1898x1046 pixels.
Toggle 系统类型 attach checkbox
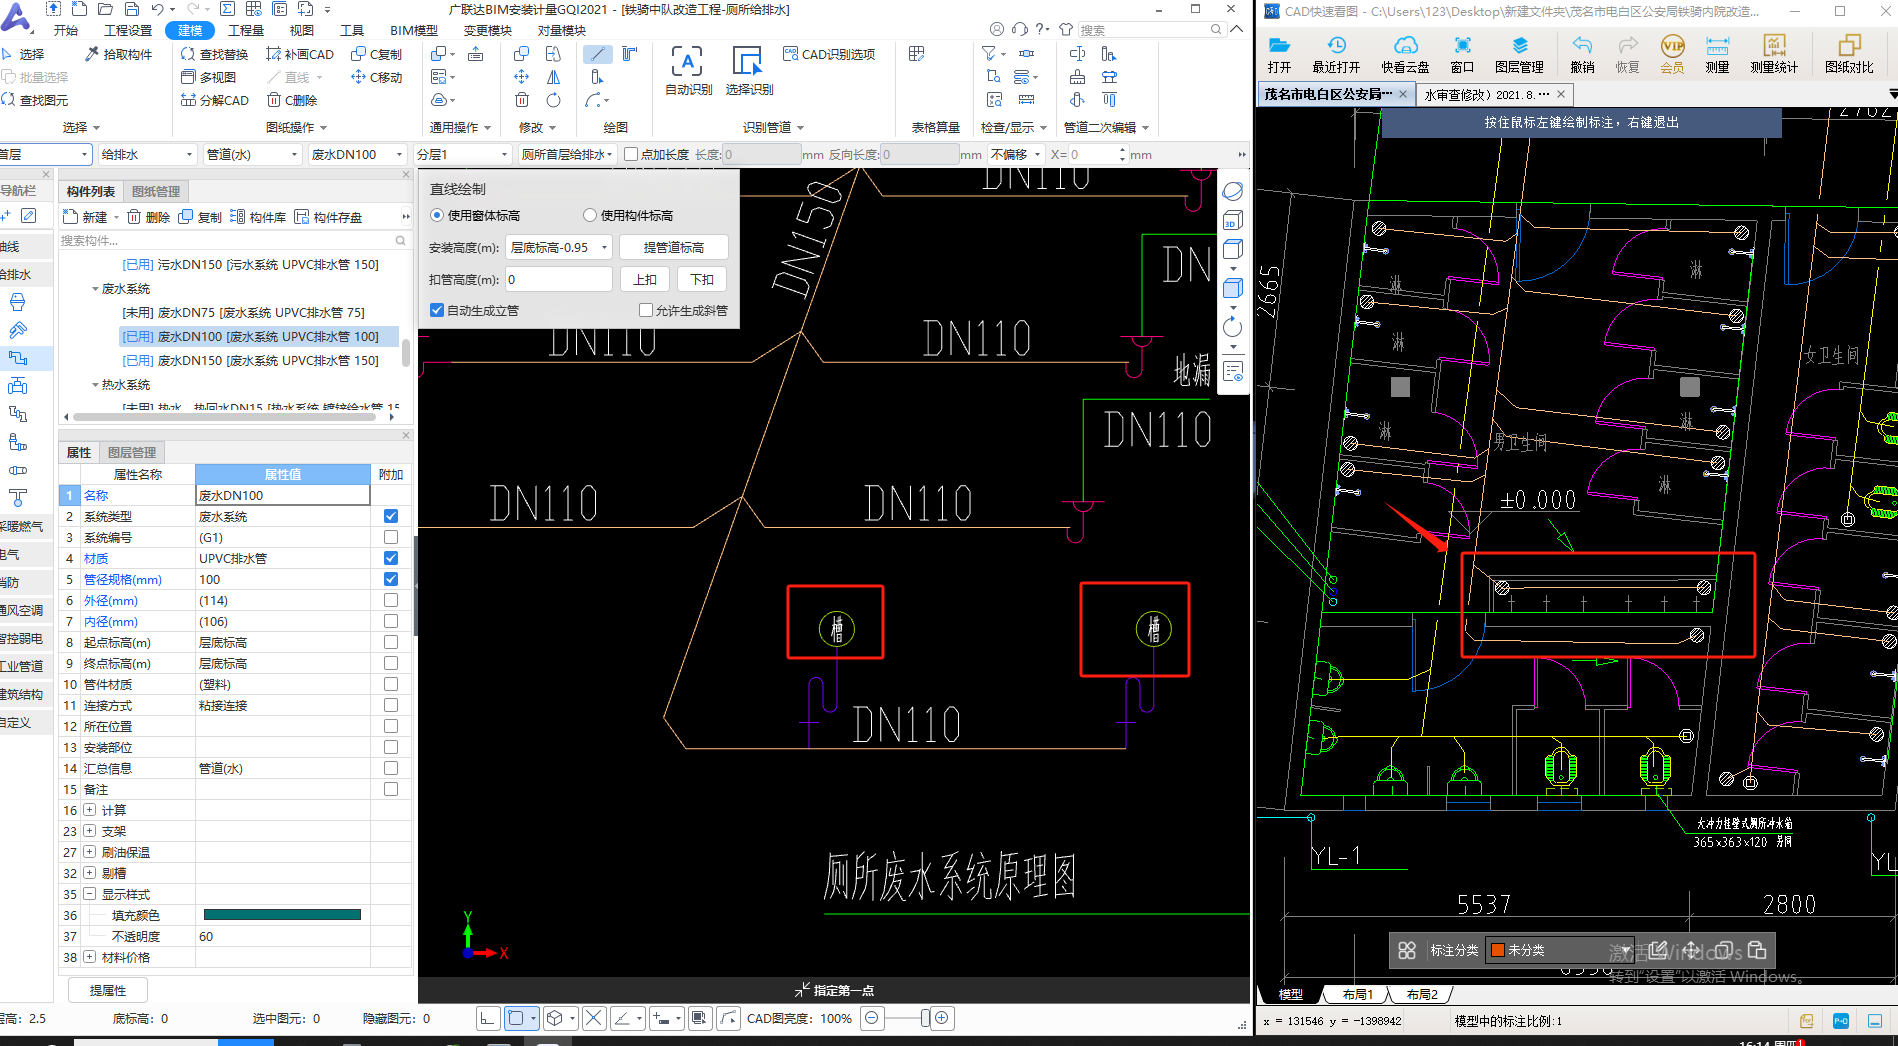click(391, 516)
